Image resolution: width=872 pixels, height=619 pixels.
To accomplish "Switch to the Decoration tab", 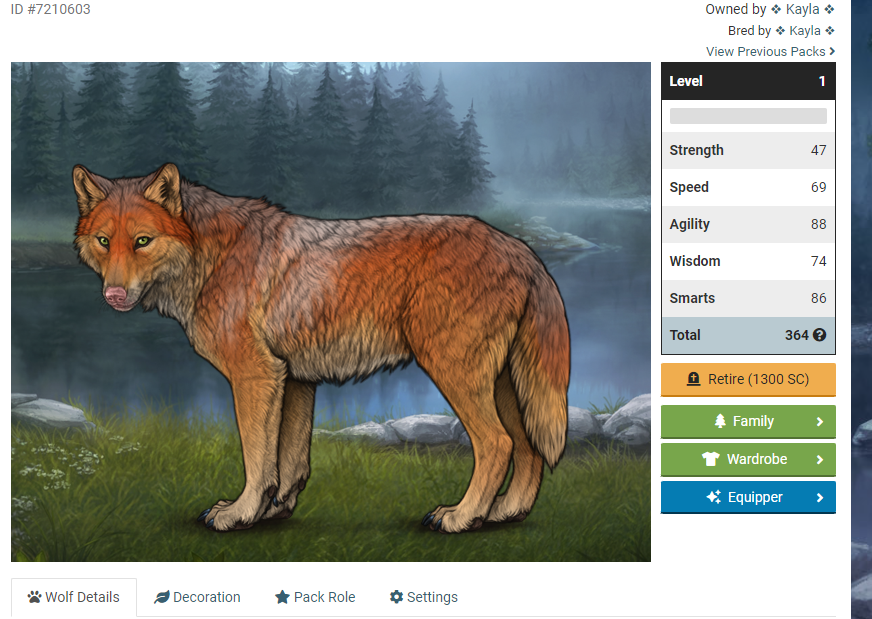I will 197,597.
